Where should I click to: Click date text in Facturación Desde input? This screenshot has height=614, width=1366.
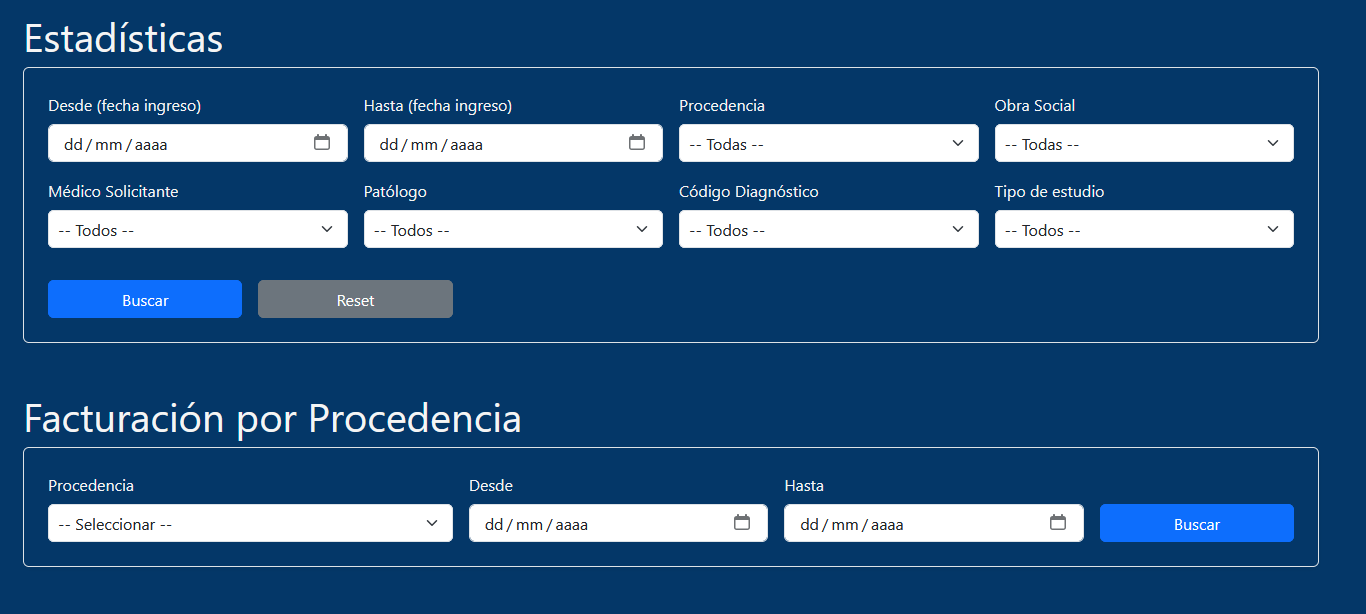(x=536, y=524)
